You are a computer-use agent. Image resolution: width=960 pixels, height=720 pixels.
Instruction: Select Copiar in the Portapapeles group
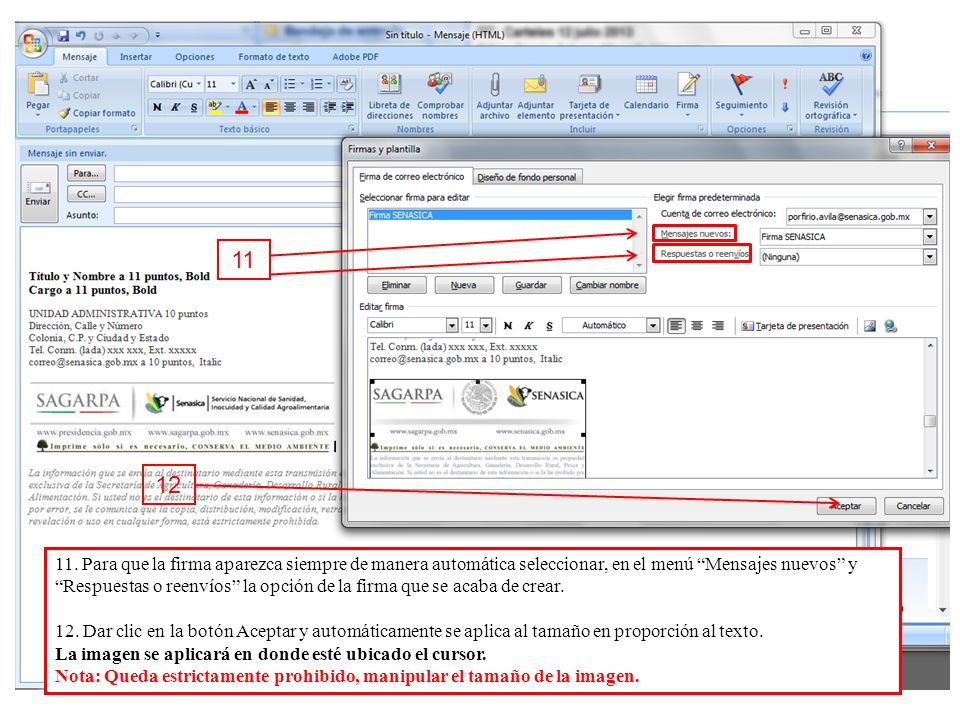80,96
